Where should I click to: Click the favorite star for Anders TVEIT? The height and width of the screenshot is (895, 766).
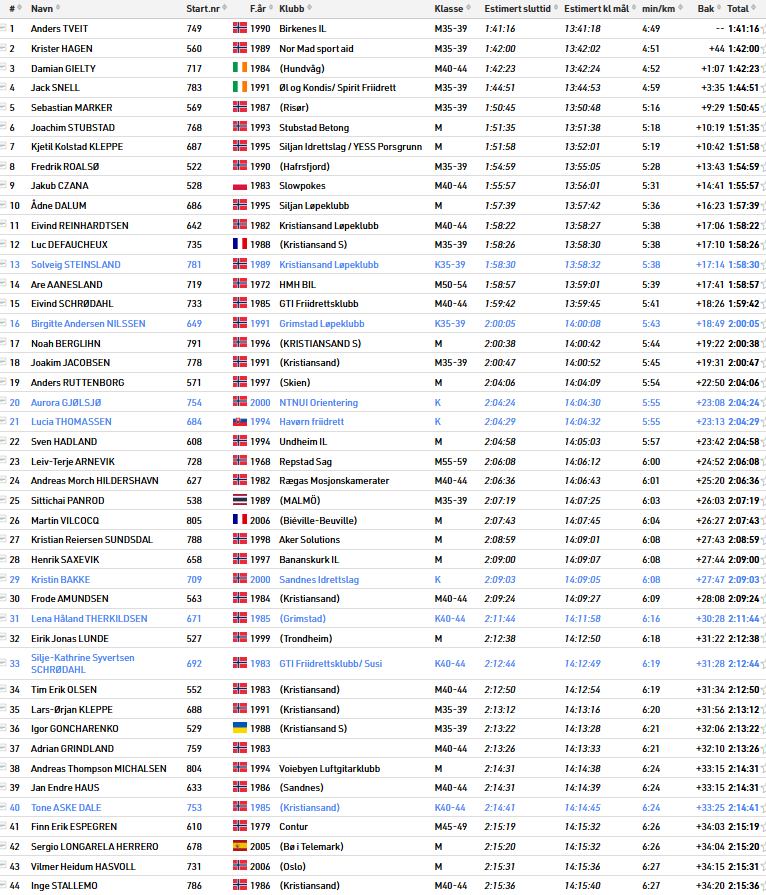[761, 29]
